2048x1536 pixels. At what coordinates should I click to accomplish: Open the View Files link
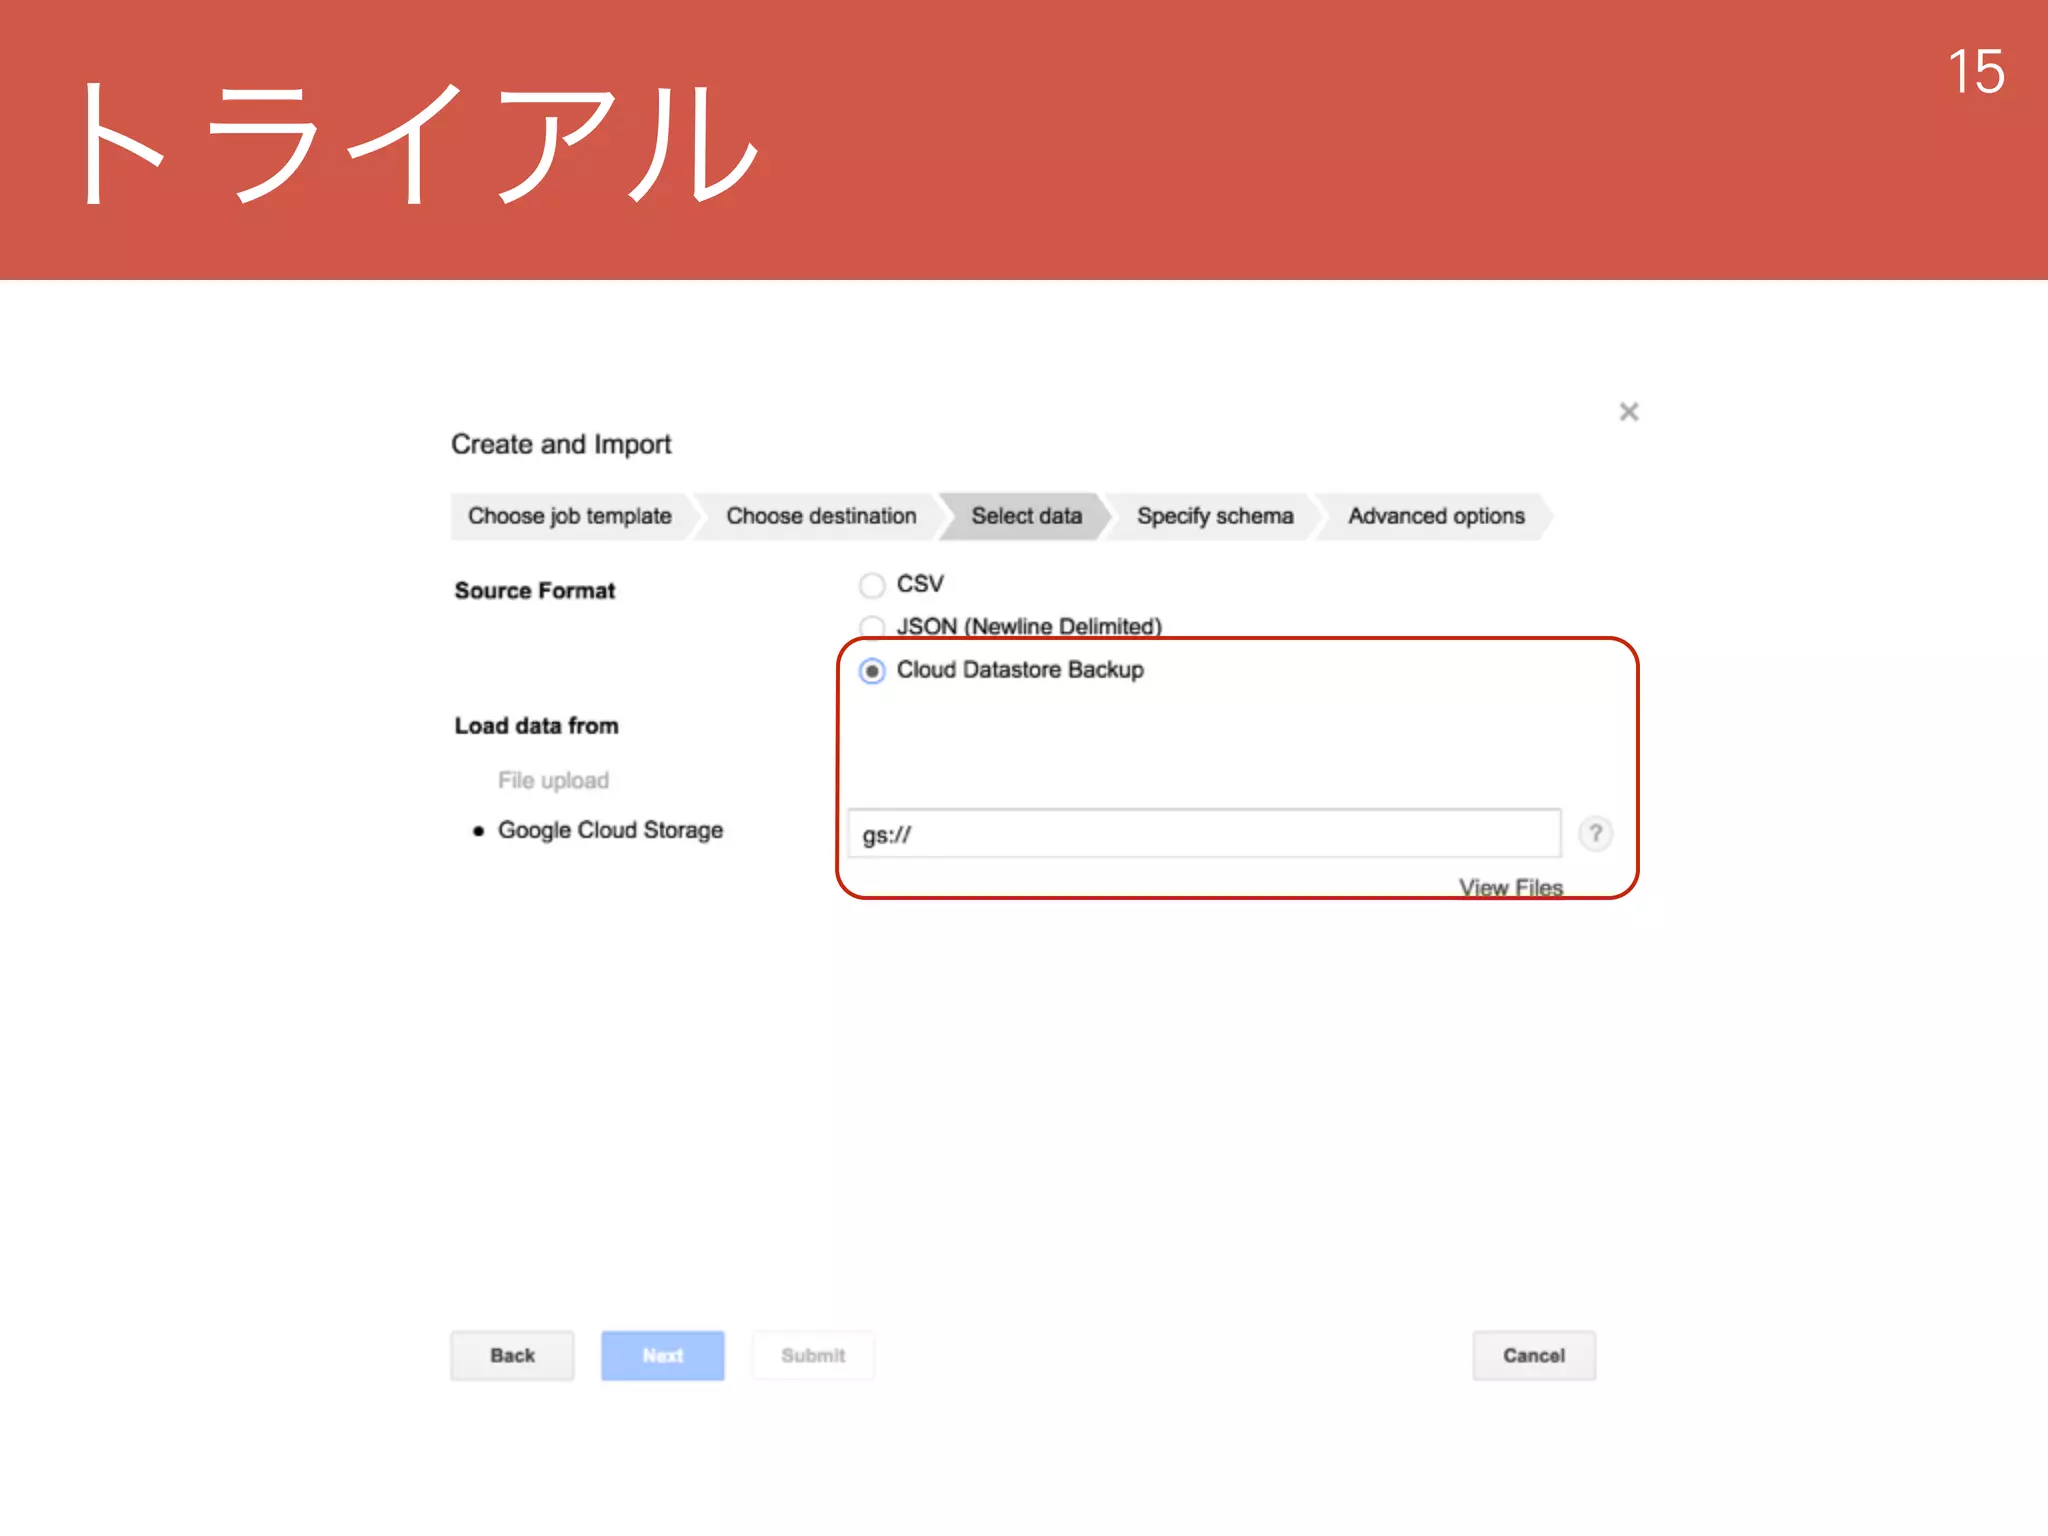[x=1510, y=887]
